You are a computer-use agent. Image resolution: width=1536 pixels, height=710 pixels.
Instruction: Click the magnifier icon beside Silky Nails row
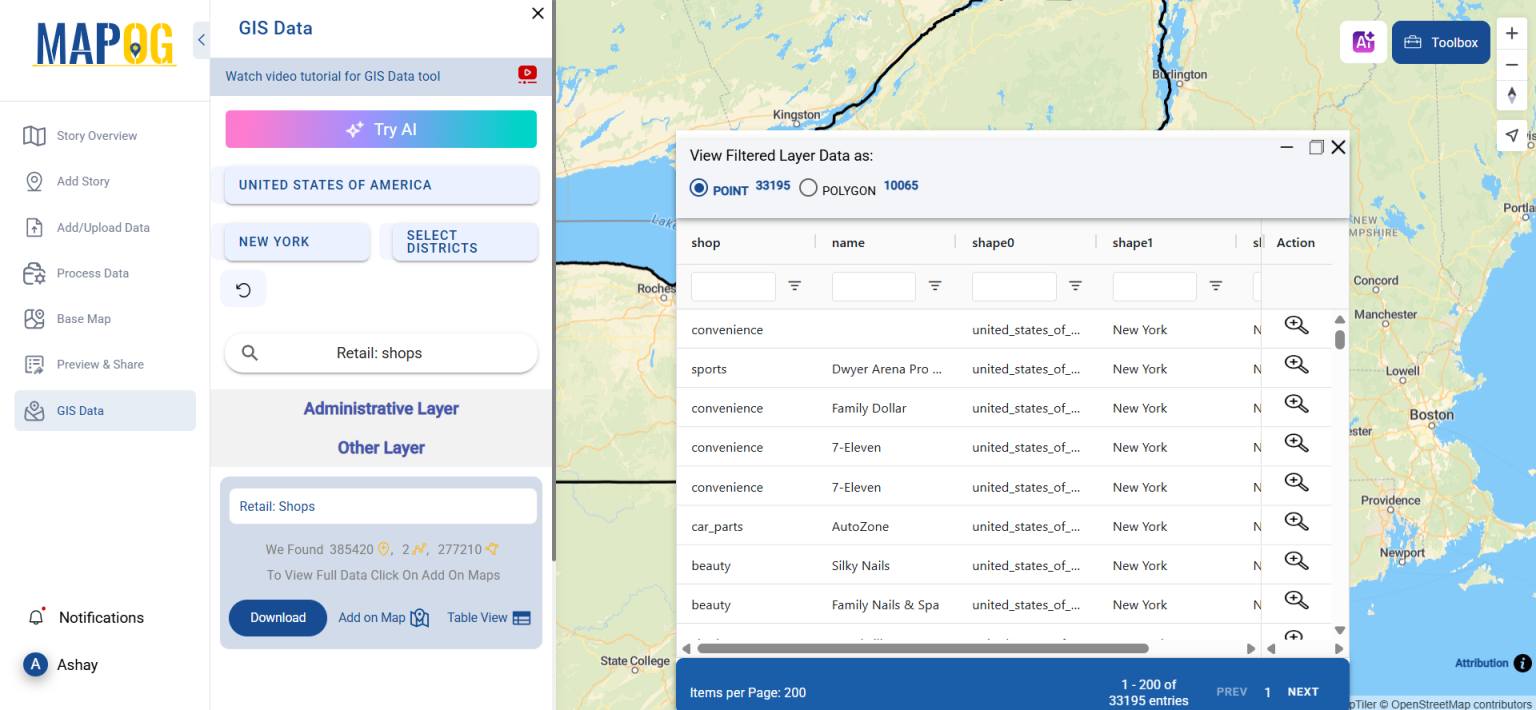[x=1296, y=561]
